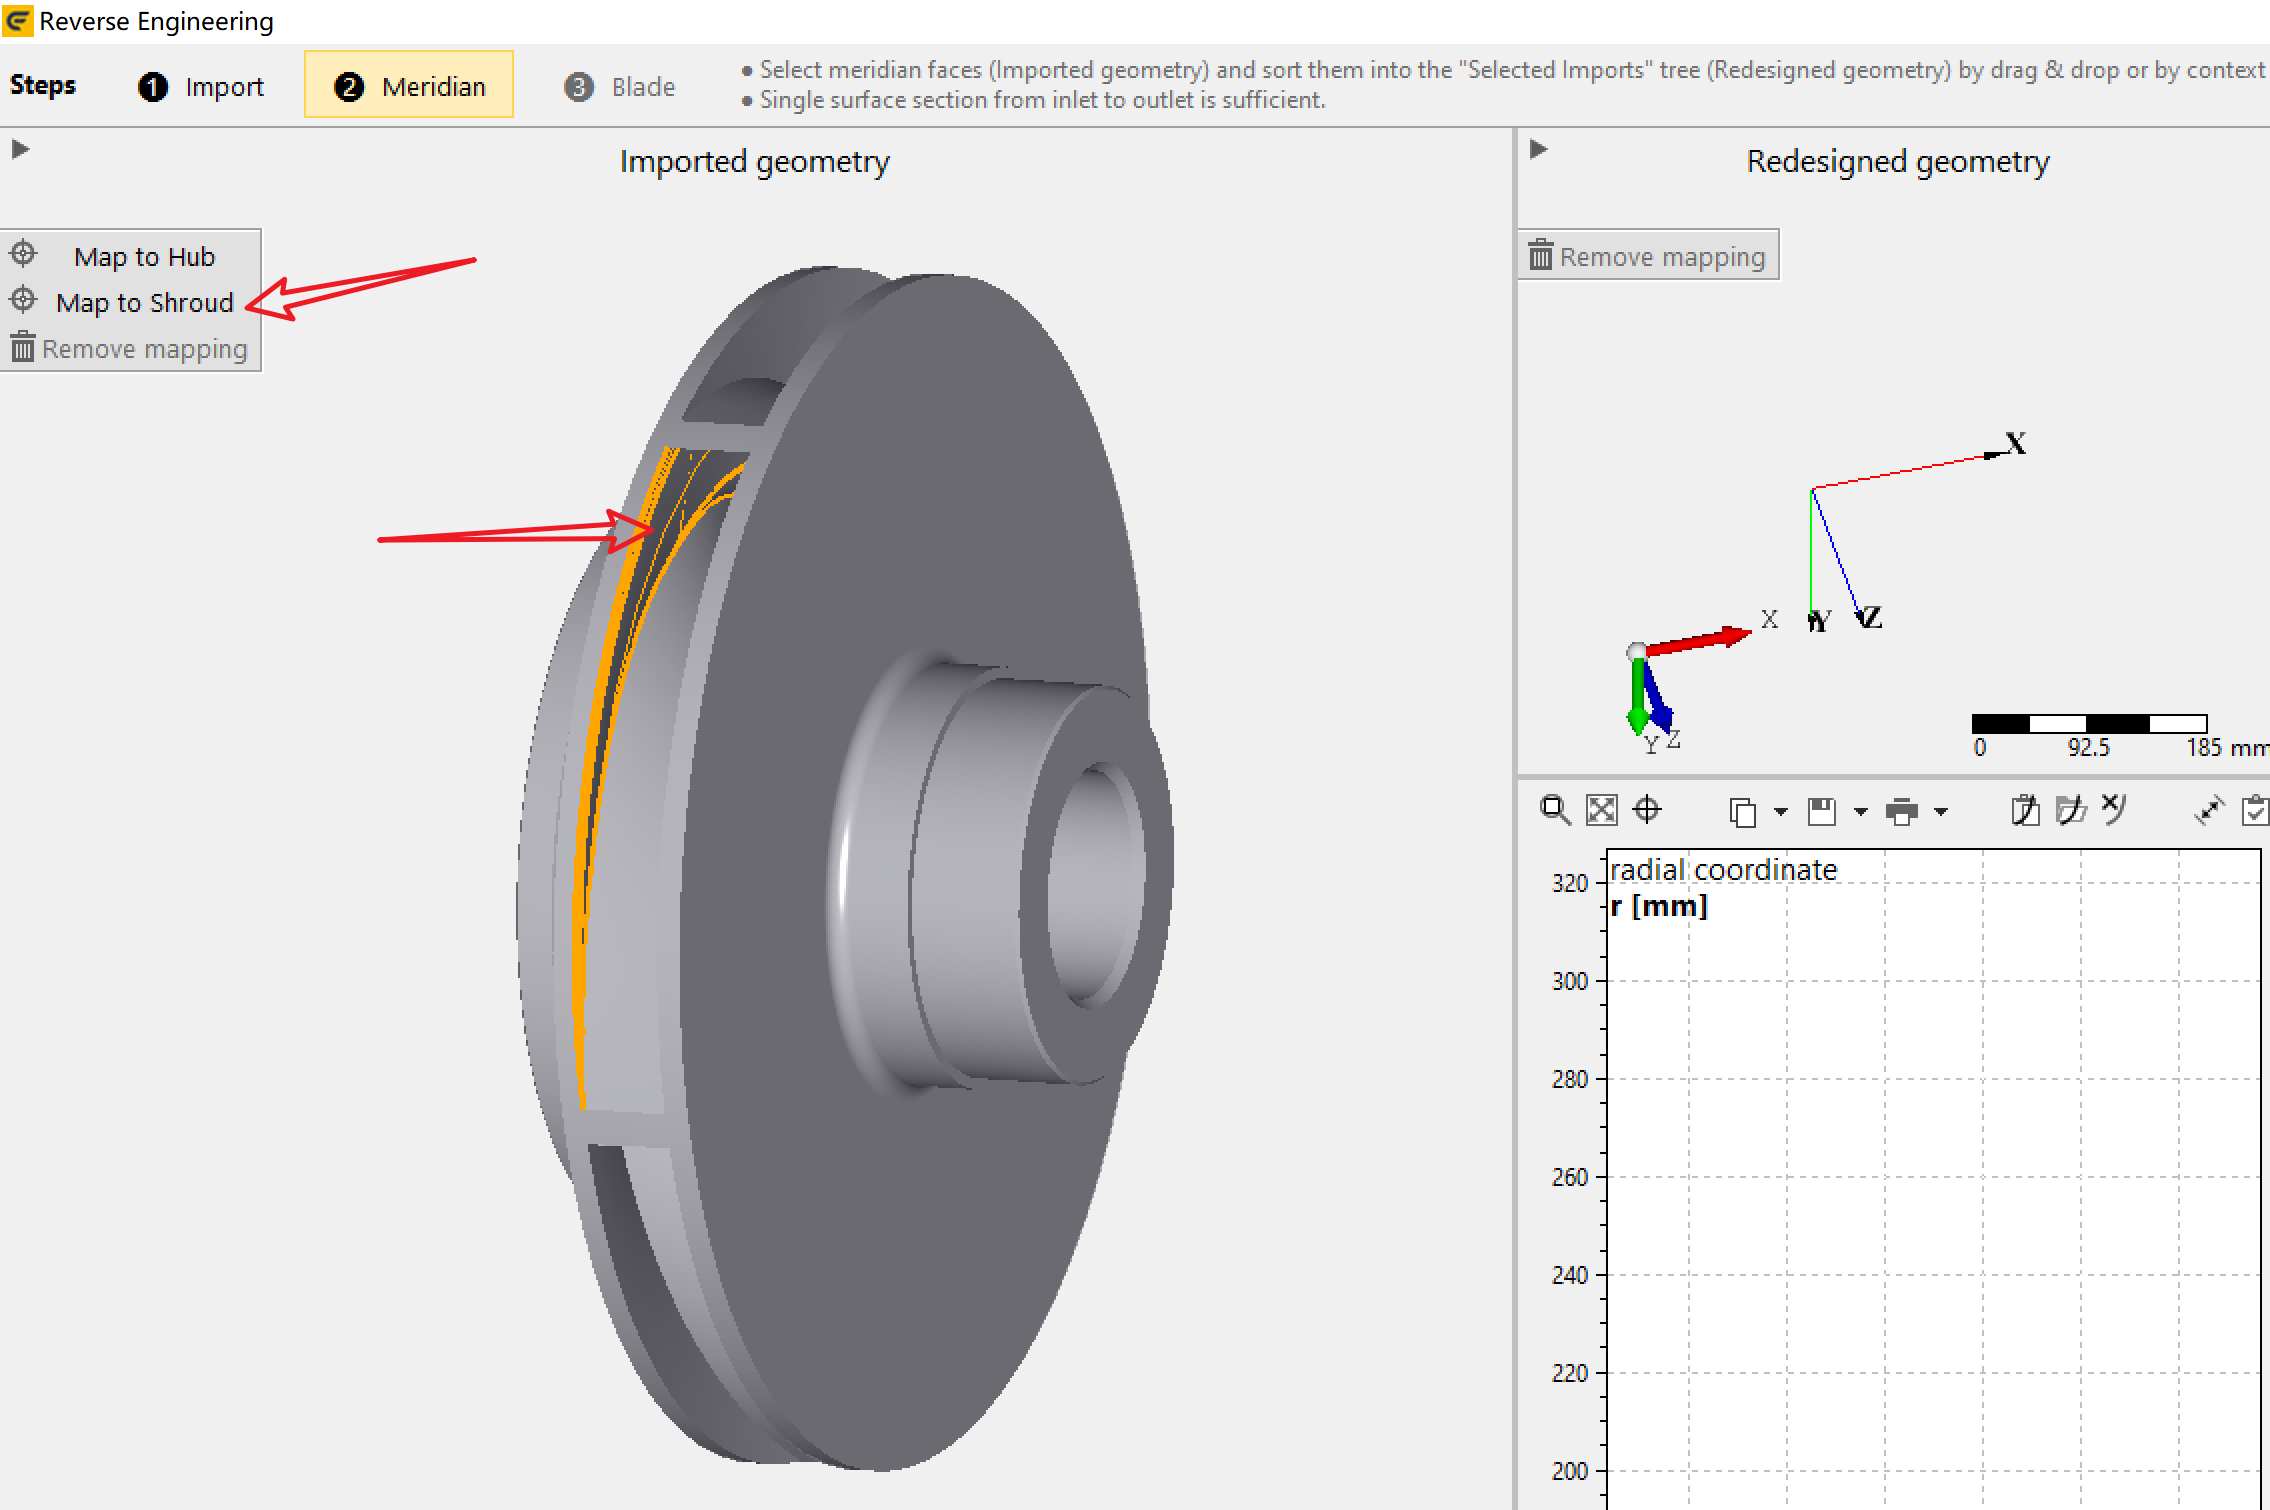Click trash icon in Redesigned geometry panel
The image size is (2270, 1510).
(x=1541, y=255)
